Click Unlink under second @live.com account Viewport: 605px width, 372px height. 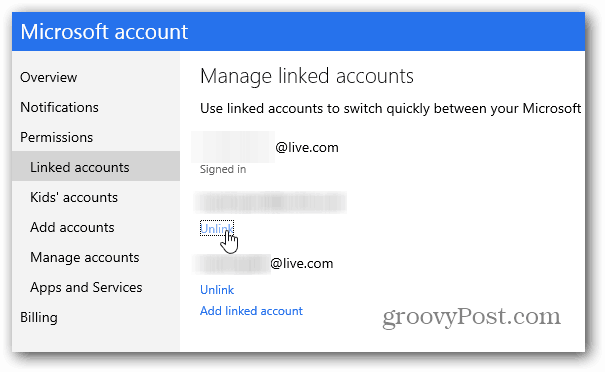[x=217, y=290]
